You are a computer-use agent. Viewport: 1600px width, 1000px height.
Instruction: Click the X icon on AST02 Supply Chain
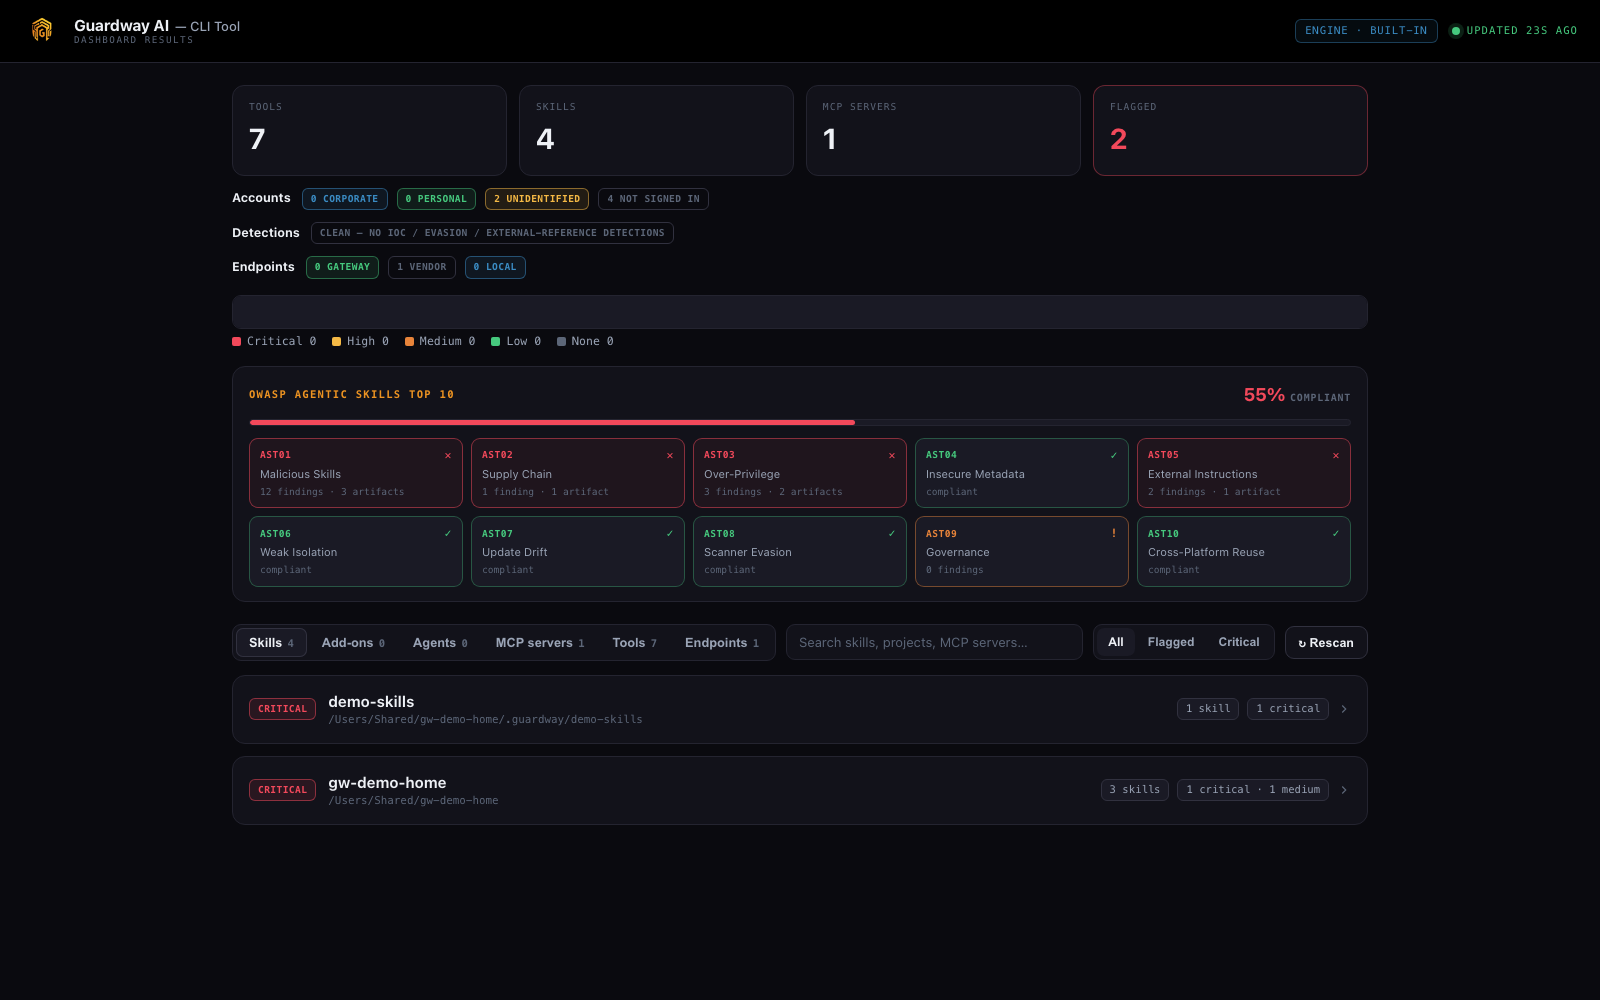(670, 455)
